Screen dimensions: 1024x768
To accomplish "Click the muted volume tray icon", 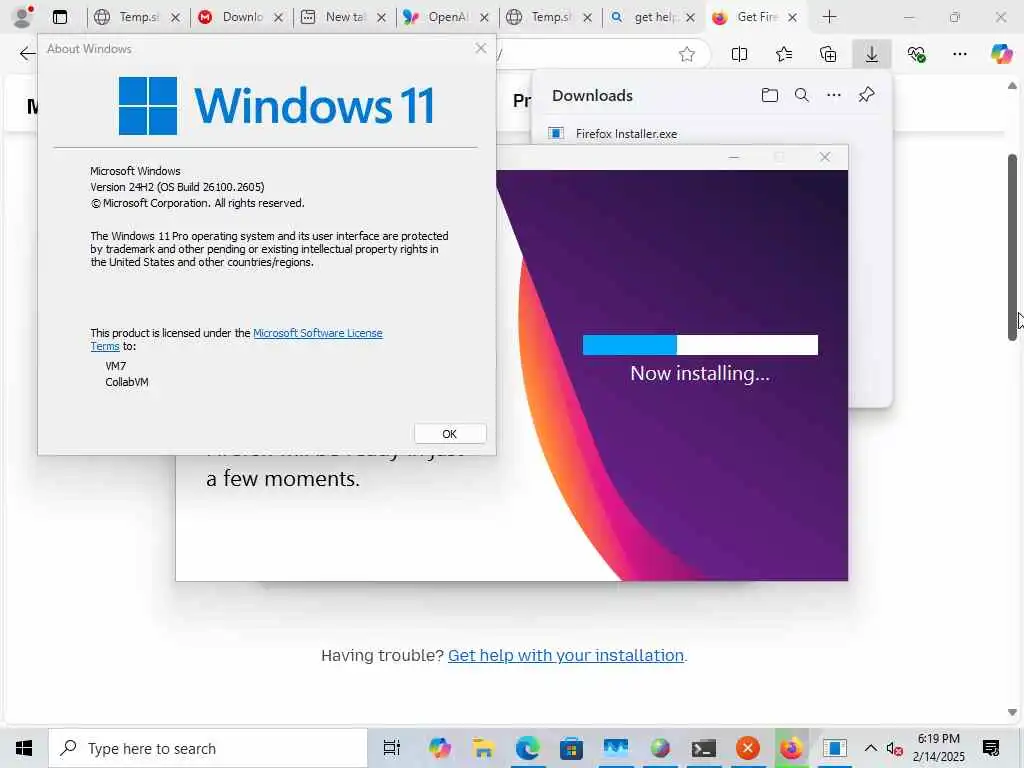I will 894,748.
